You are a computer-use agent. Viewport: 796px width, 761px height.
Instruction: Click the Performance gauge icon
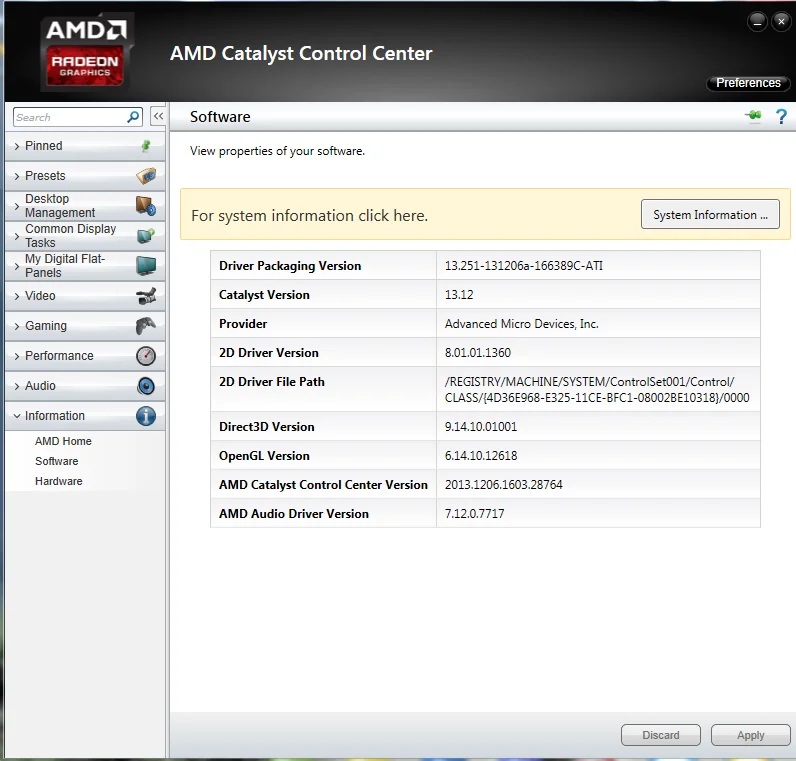point(146,355)
